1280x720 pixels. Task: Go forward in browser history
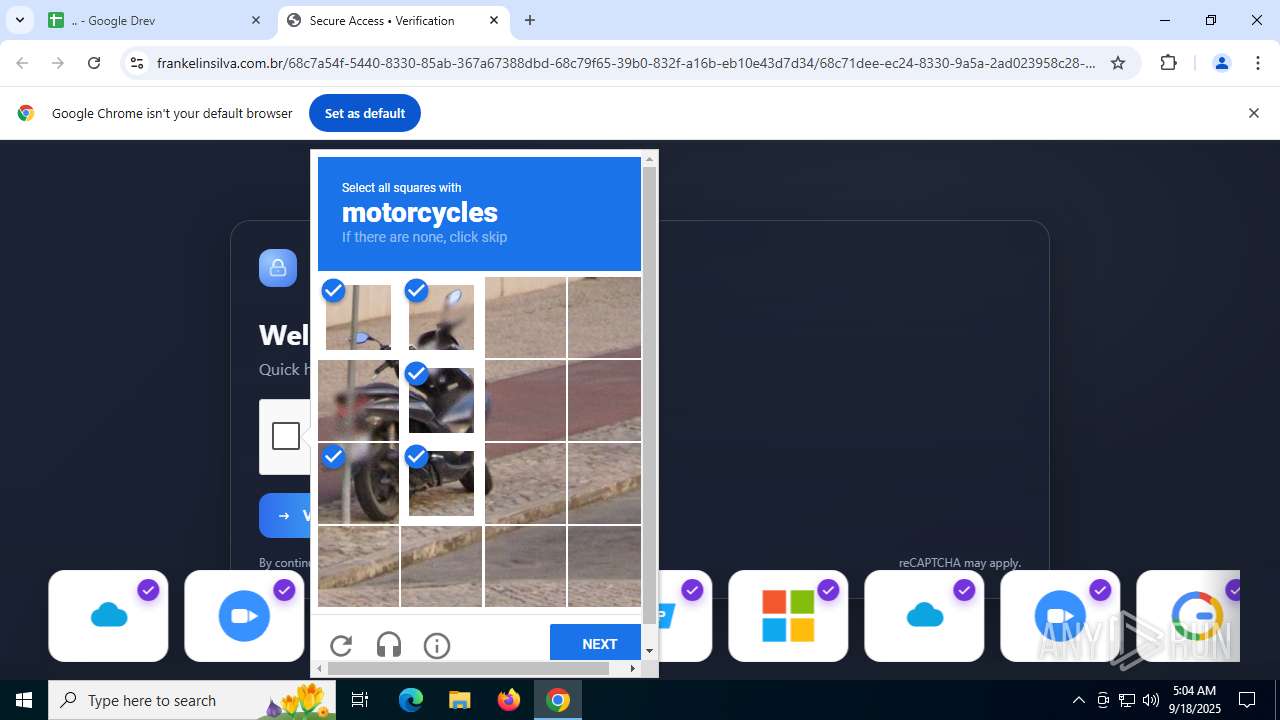[x=58, y=63]
